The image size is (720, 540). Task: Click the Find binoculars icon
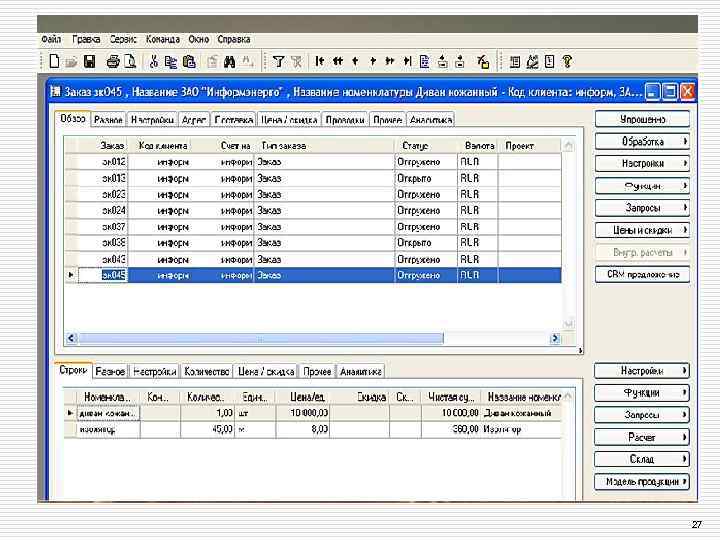click(x=229, y=61)
